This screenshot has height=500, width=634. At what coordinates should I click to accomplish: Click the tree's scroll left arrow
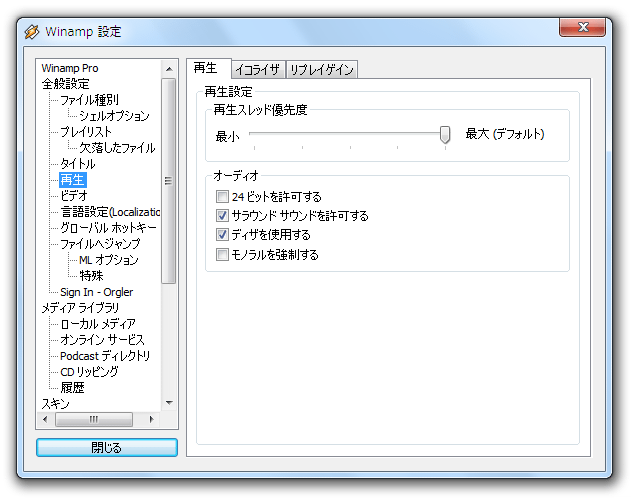(45, 419)
